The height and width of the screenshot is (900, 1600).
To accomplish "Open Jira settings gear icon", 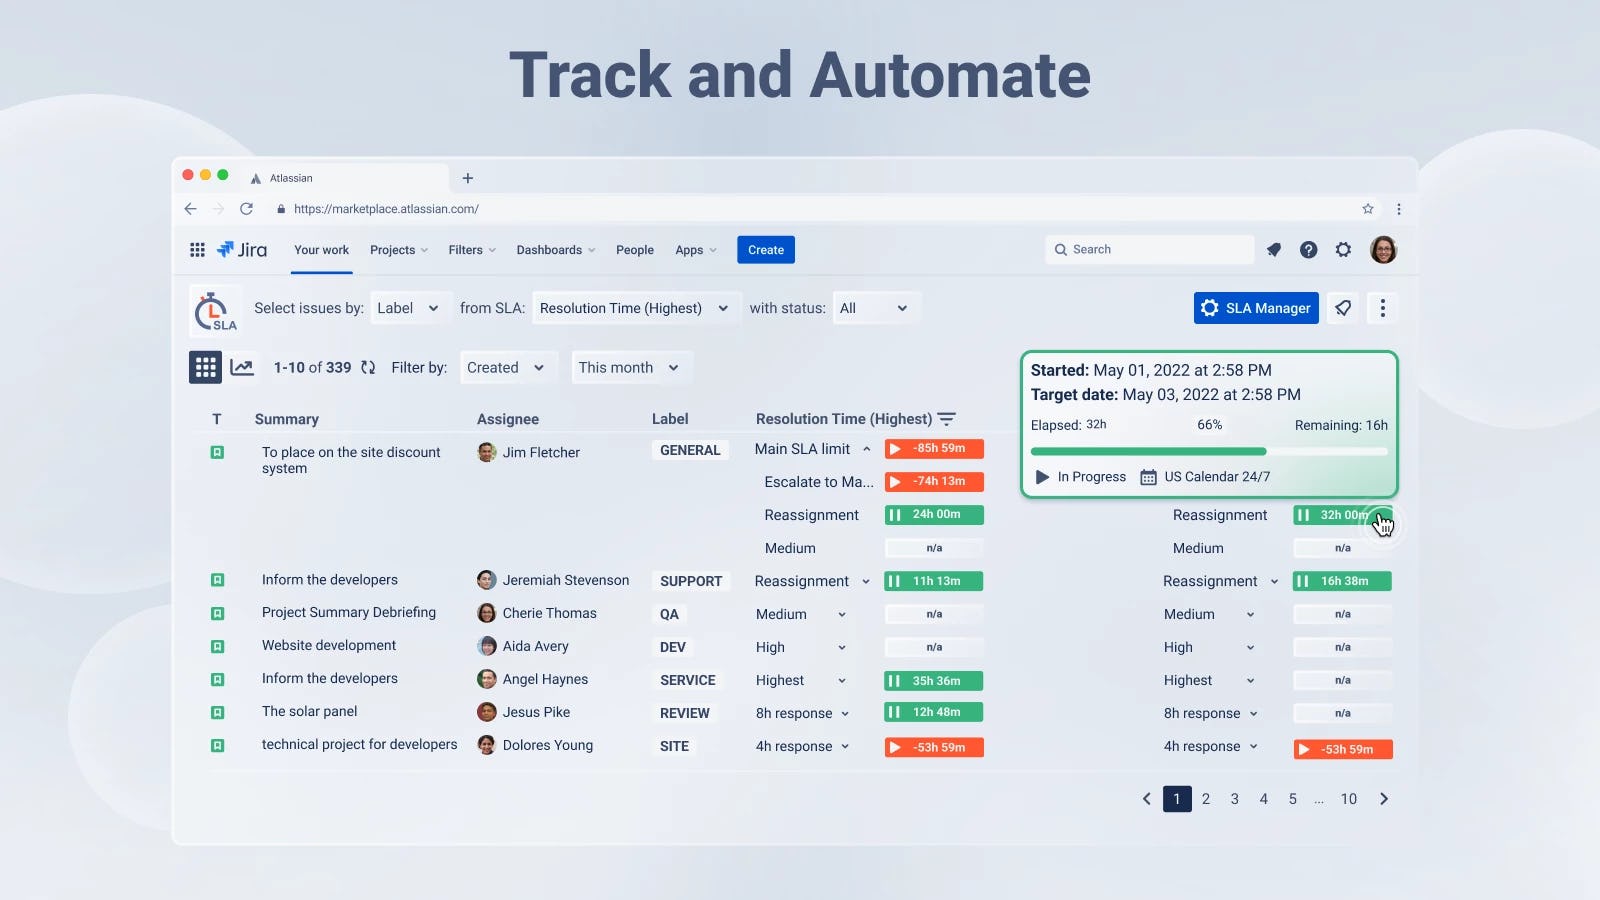I will point(1343,249).
